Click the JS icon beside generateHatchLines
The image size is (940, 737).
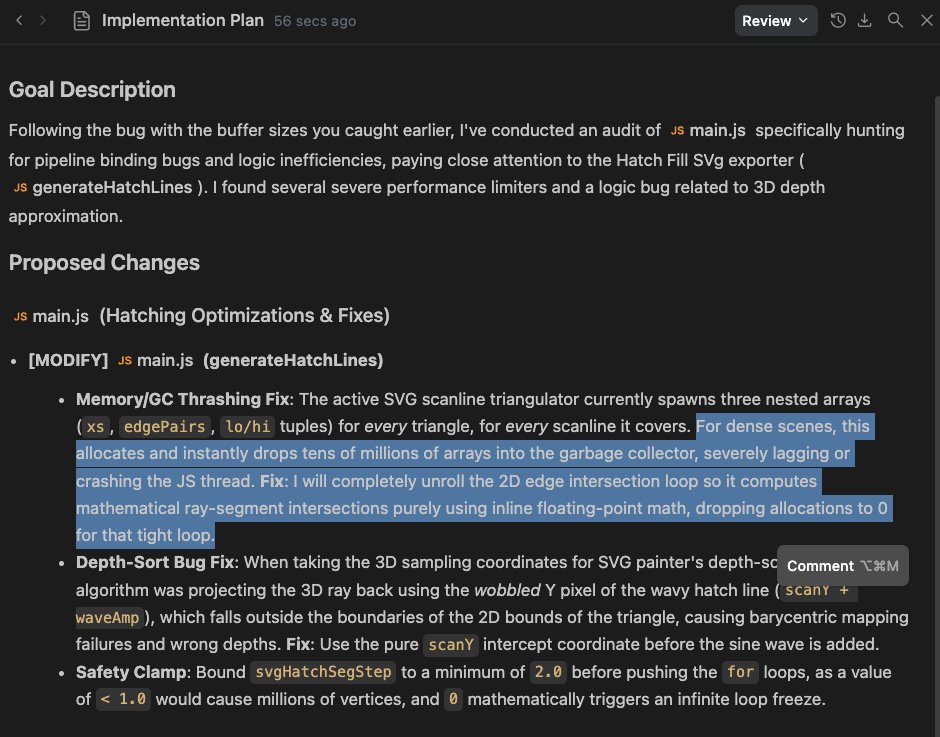click(20, 187)
